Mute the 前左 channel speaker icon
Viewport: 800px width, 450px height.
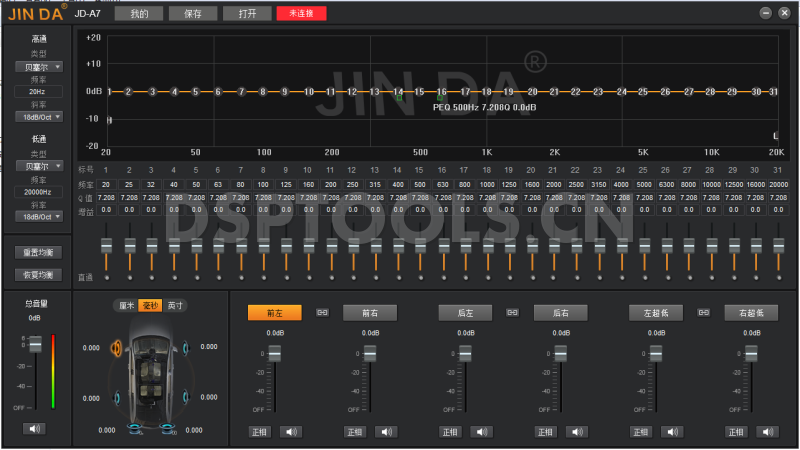point(290,432)
